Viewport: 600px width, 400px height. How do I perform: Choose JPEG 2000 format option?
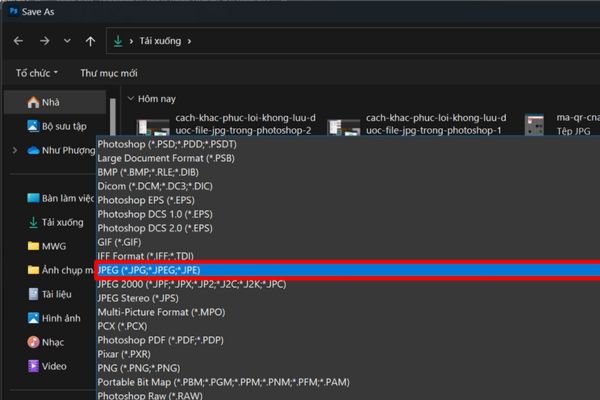[348, 284]
